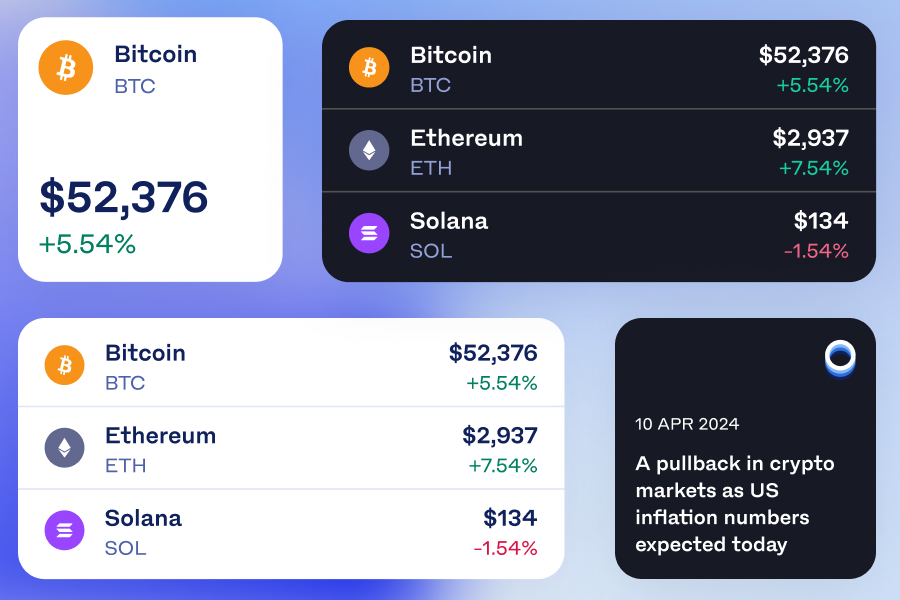Click the Ethereum icon in the white list widget
Screen dimensions: 900x600
pos(65,448)
